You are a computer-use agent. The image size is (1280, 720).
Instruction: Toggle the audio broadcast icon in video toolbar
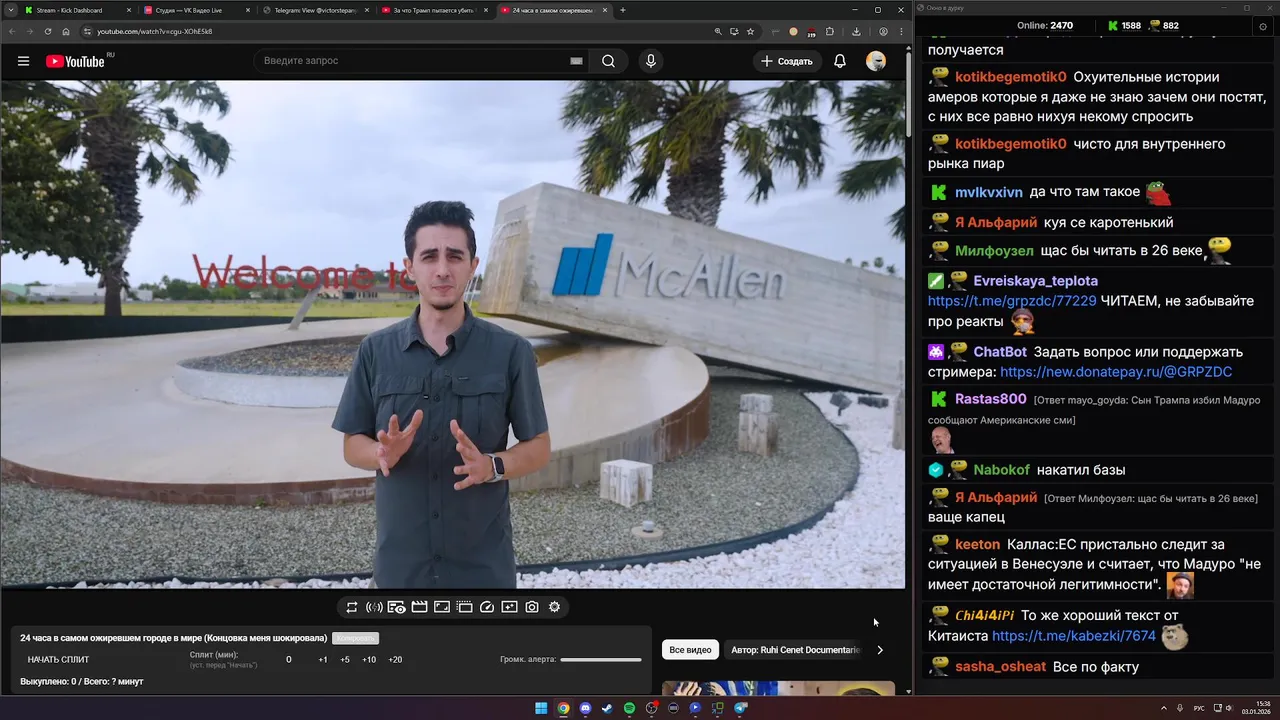tap(374, 607)
